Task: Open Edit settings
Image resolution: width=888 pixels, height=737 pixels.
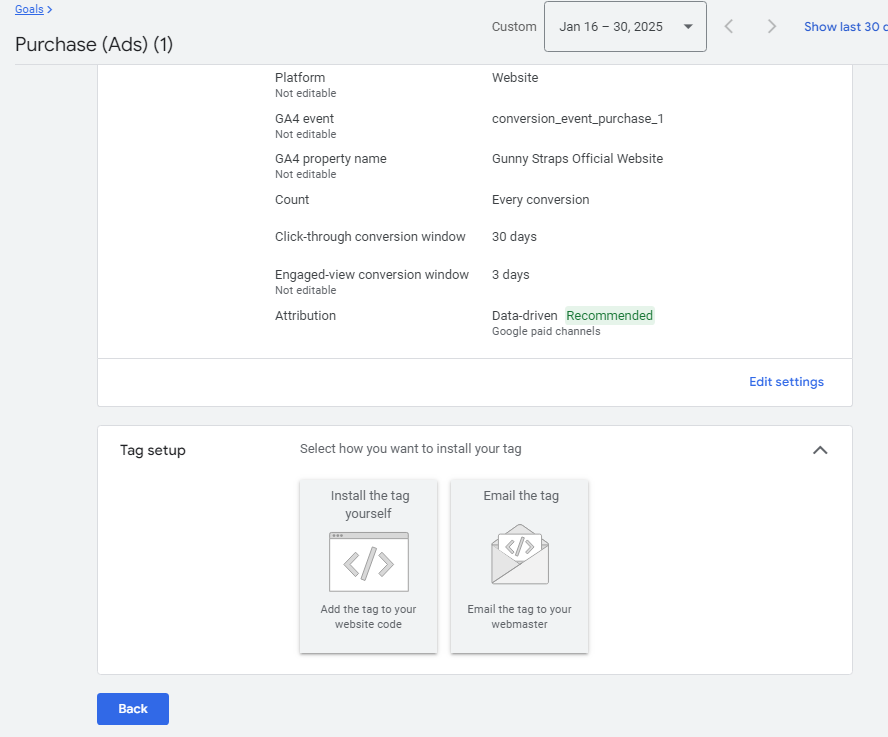Action: tap(786, 381)
